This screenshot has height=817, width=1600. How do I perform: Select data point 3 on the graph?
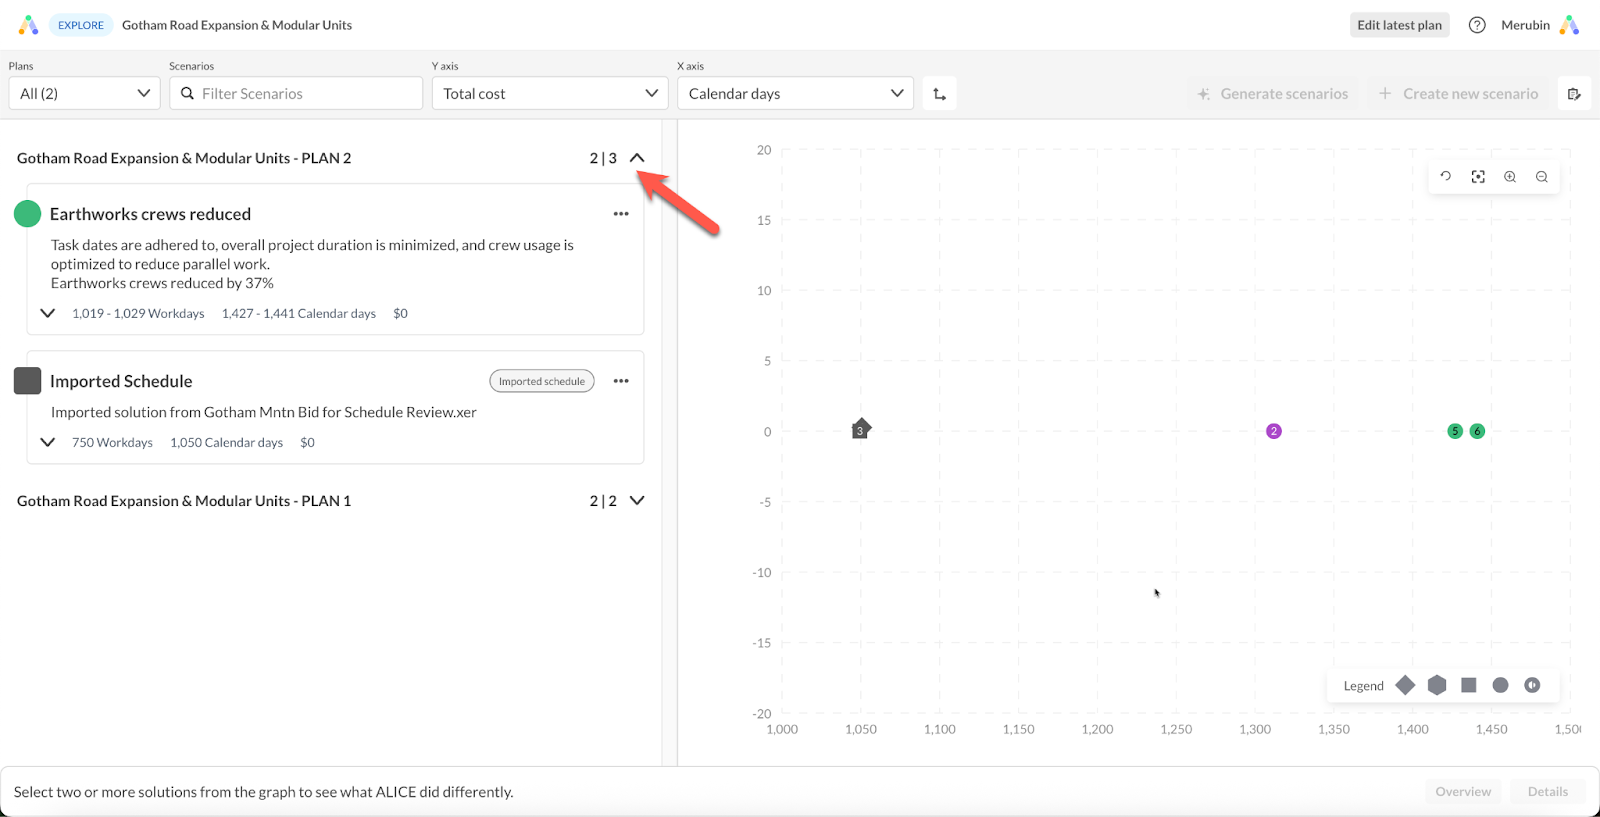coord(861,429)
